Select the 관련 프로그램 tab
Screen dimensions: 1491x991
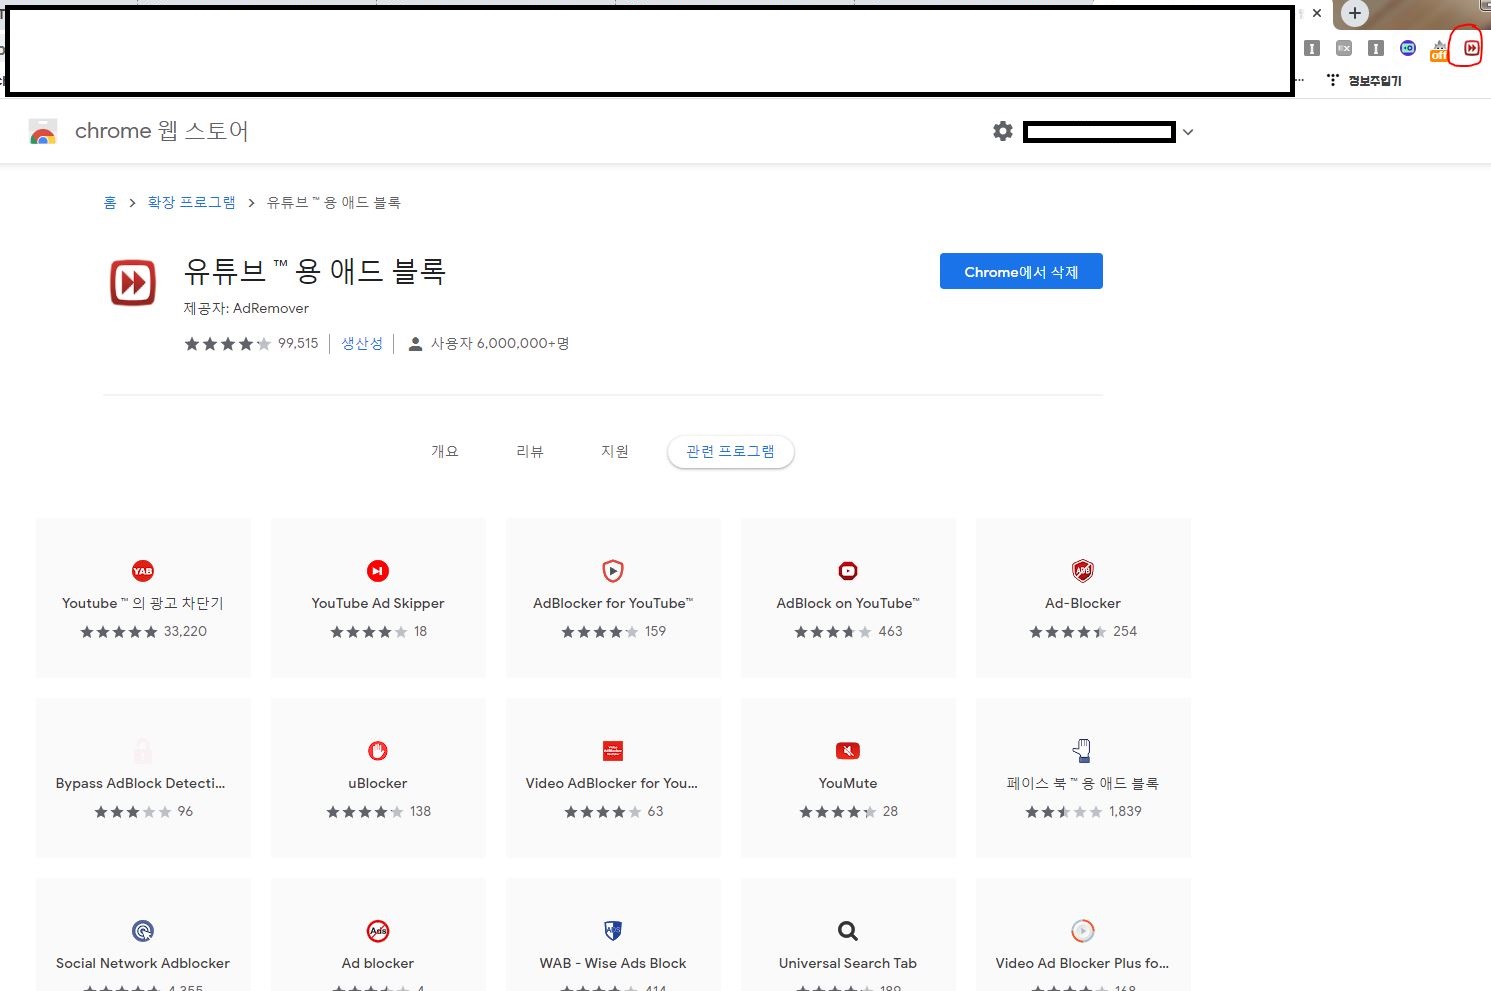730,451
